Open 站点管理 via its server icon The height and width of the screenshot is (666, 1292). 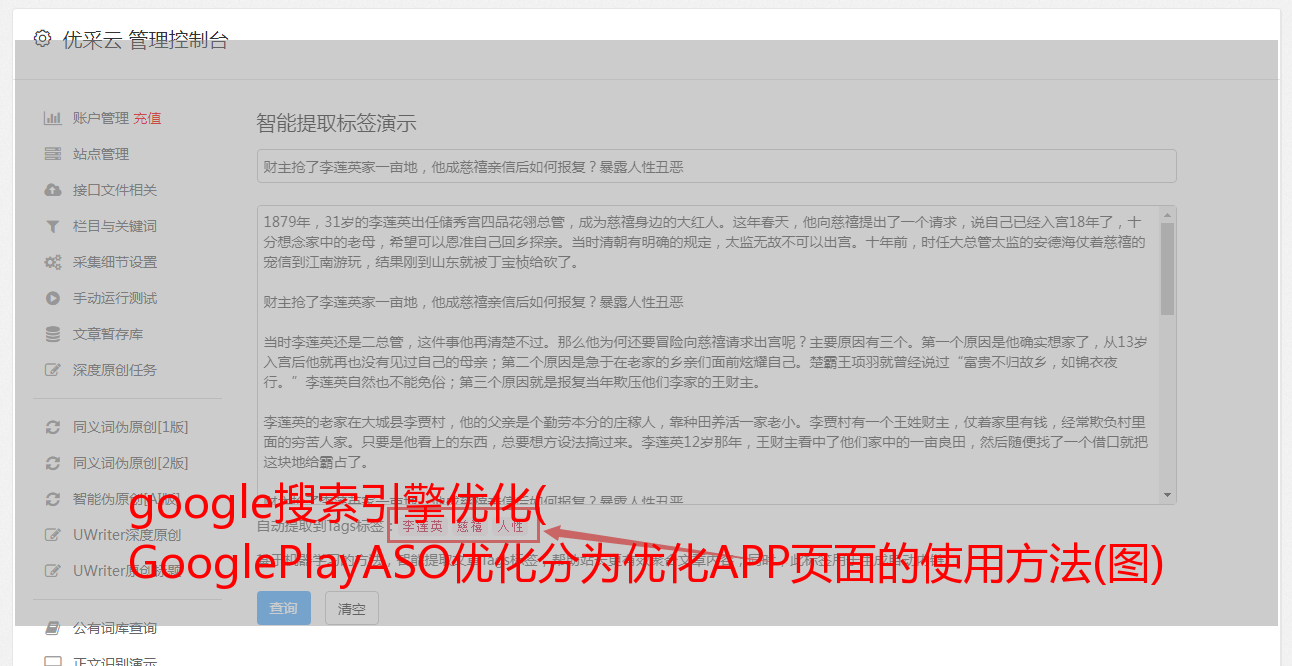tap(53, 154)
